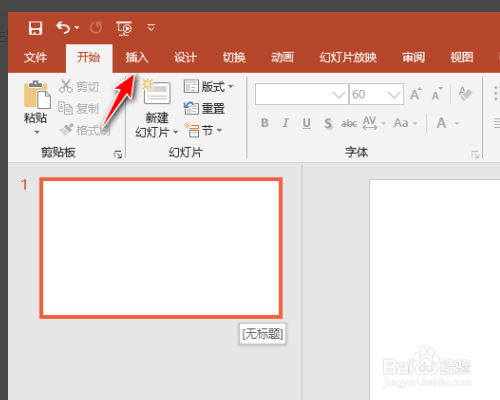Open the 设计 ribbon tab
500x400 pixels.
point(185,57)
